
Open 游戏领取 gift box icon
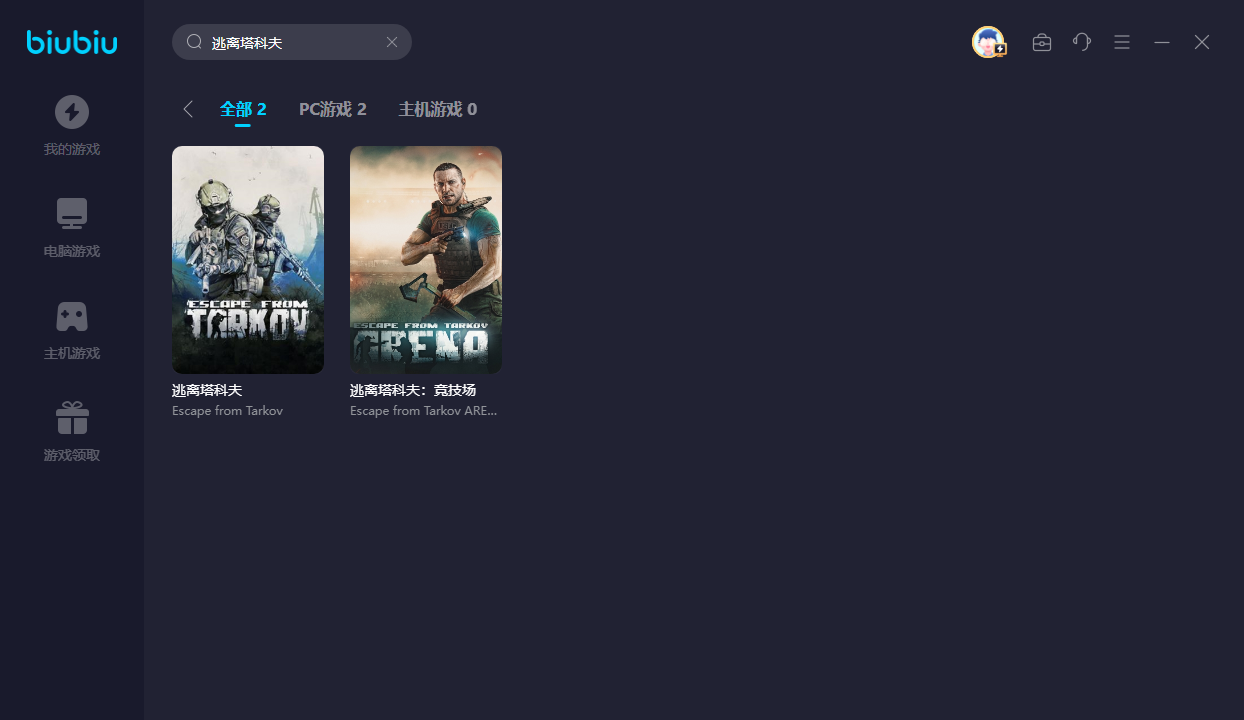[72, 418]
